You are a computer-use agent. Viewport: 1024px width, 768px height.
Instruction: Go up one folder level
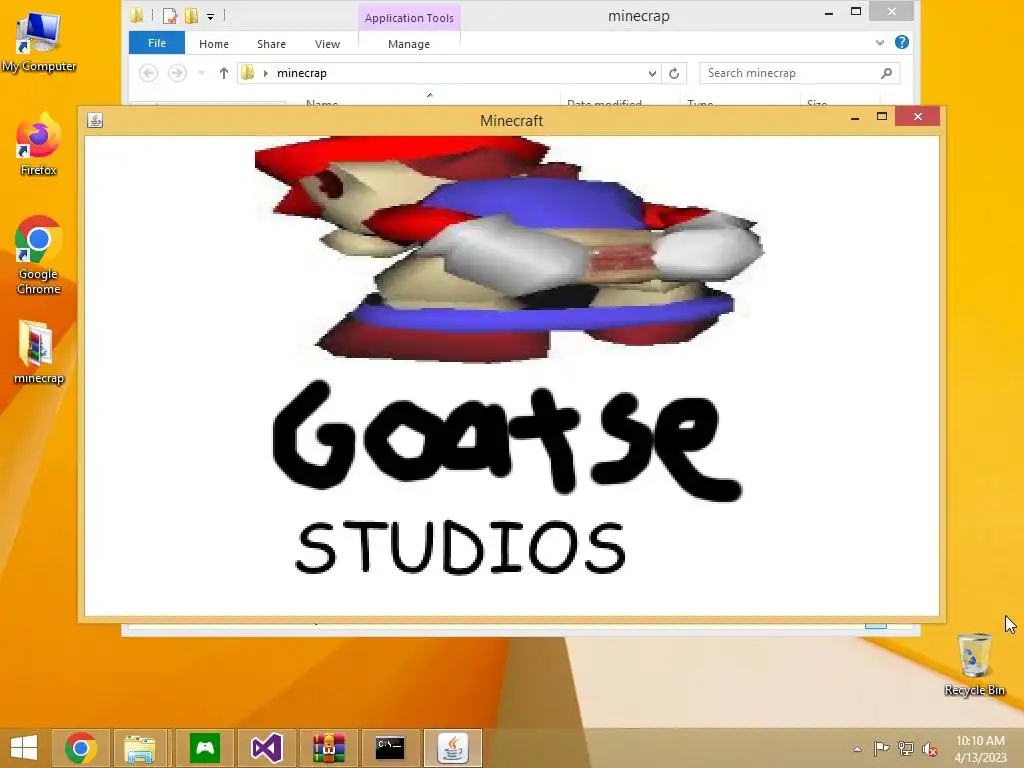point(223,73)
